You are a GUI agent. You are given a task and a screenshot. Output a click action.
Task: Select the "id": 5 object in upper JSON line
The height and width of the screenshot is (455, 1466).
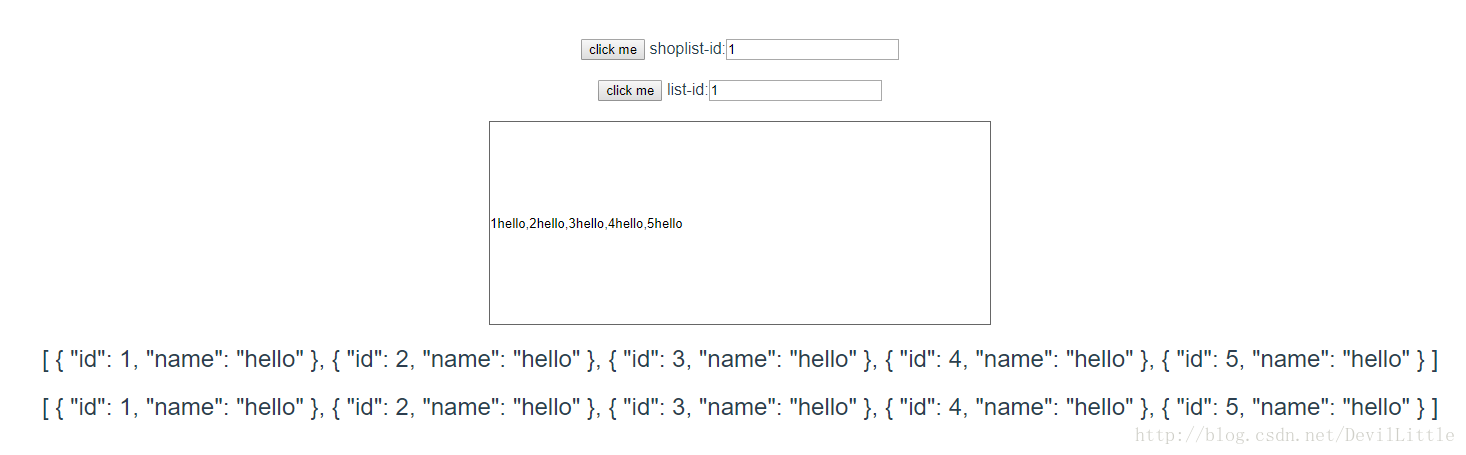point(1290,360)
